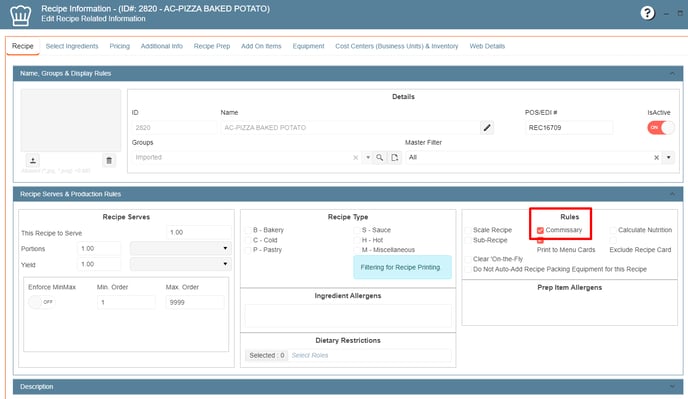Click the pencil edit icon beside Name
This screenshot has height=399, width=688.
click(x=487, y=128)
